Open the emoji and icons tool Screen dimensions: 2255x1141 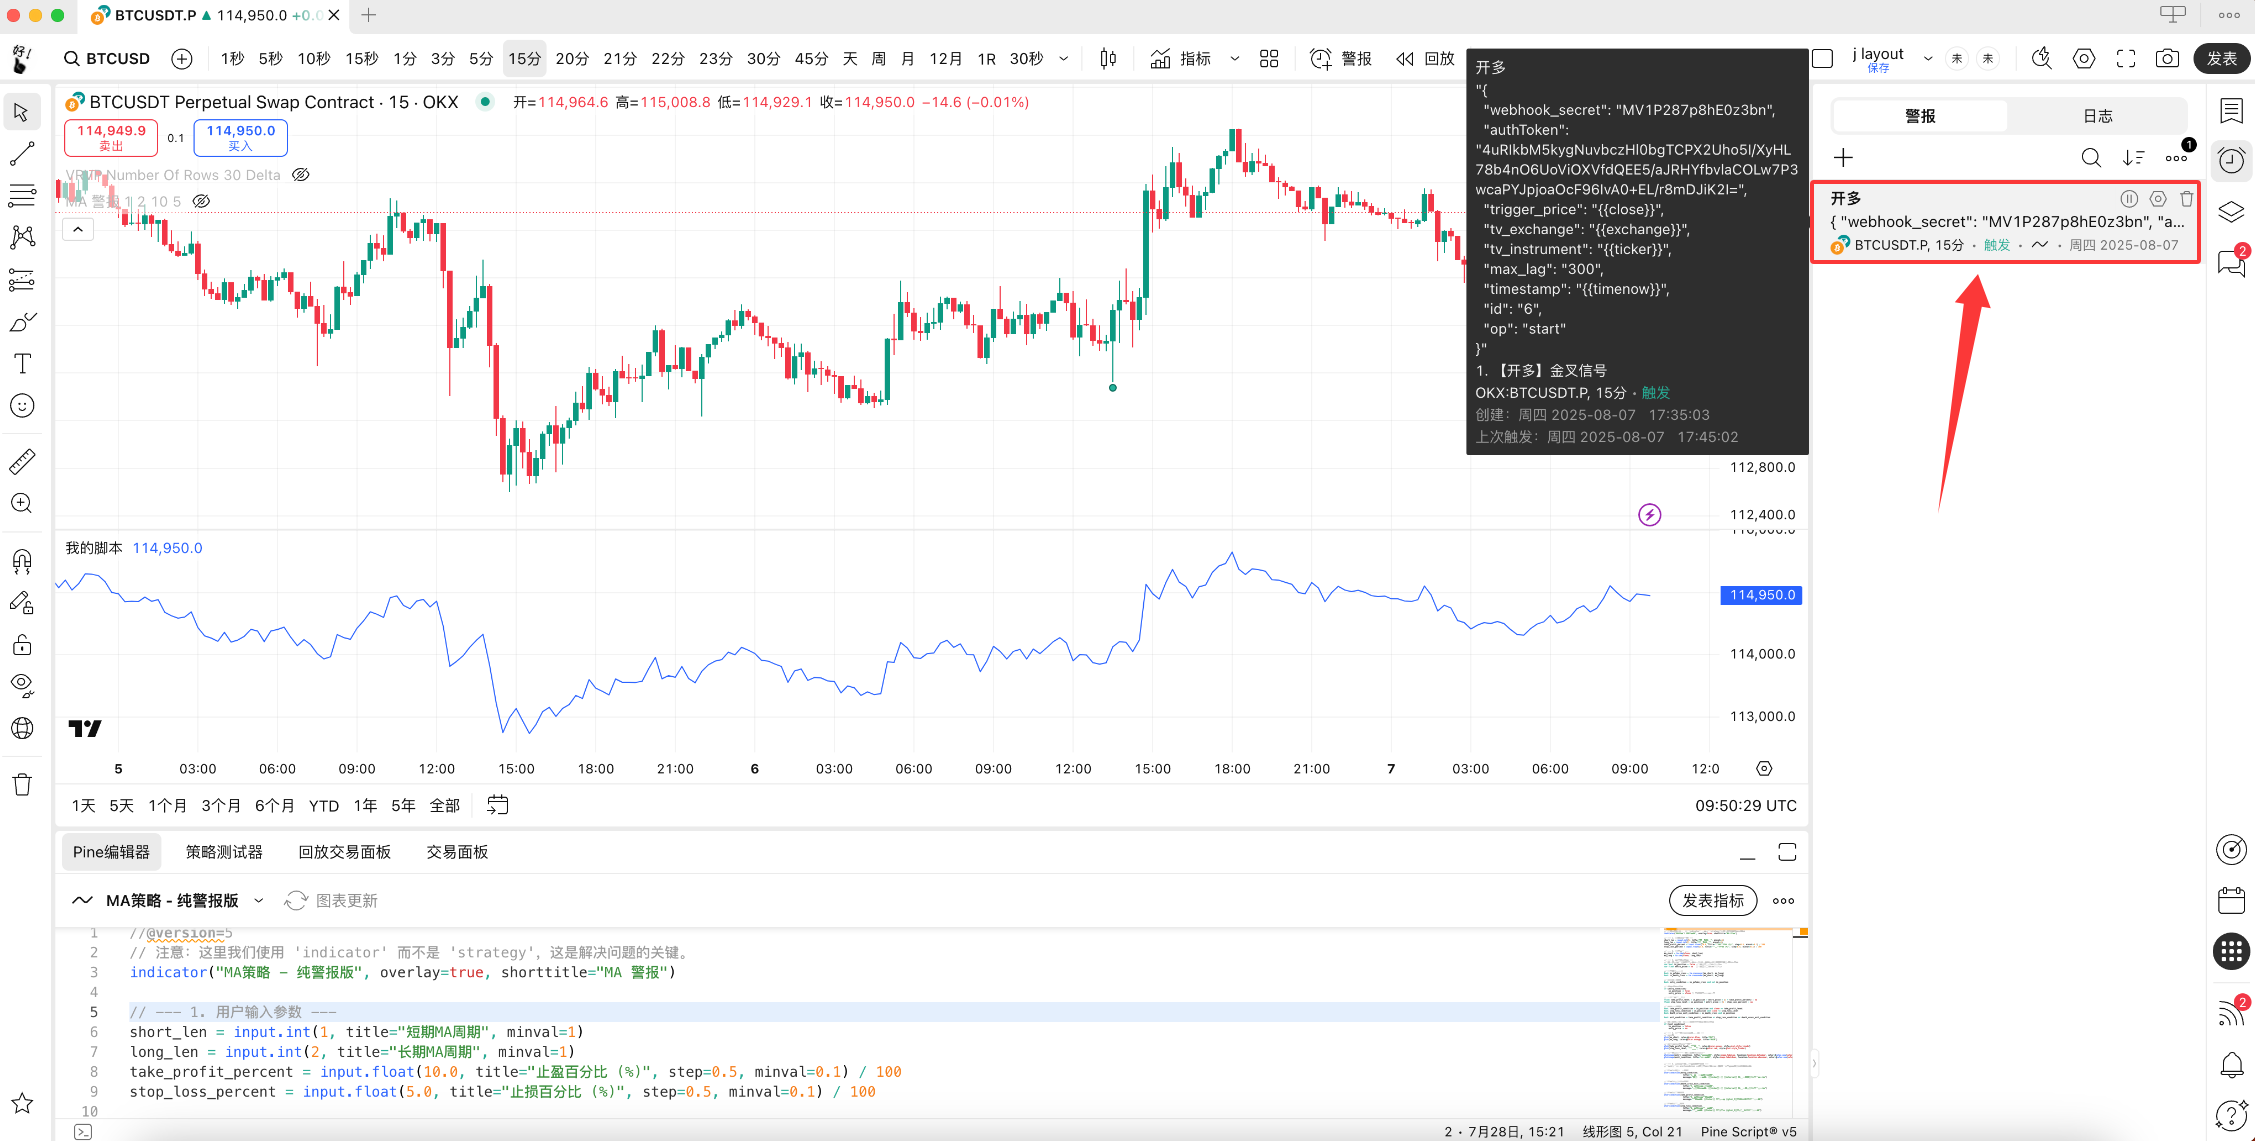pos(21,405)
